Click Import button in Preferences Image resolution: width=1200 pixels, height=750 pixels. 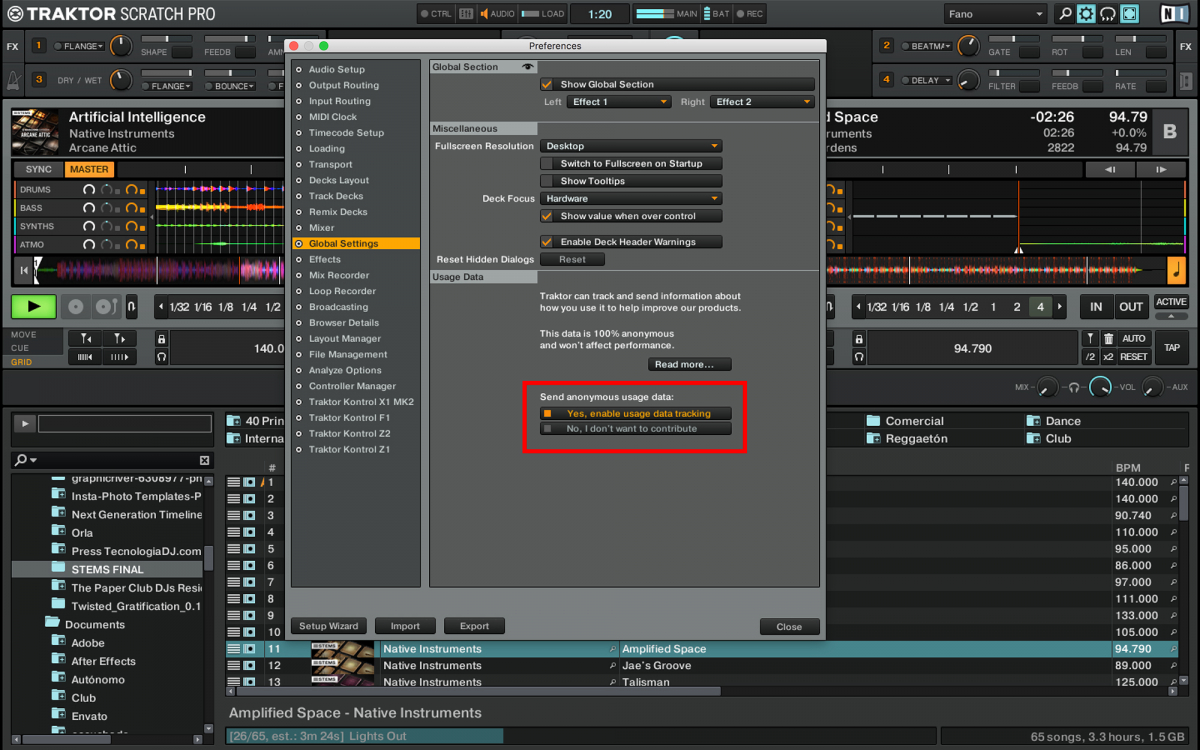(405, 626)
